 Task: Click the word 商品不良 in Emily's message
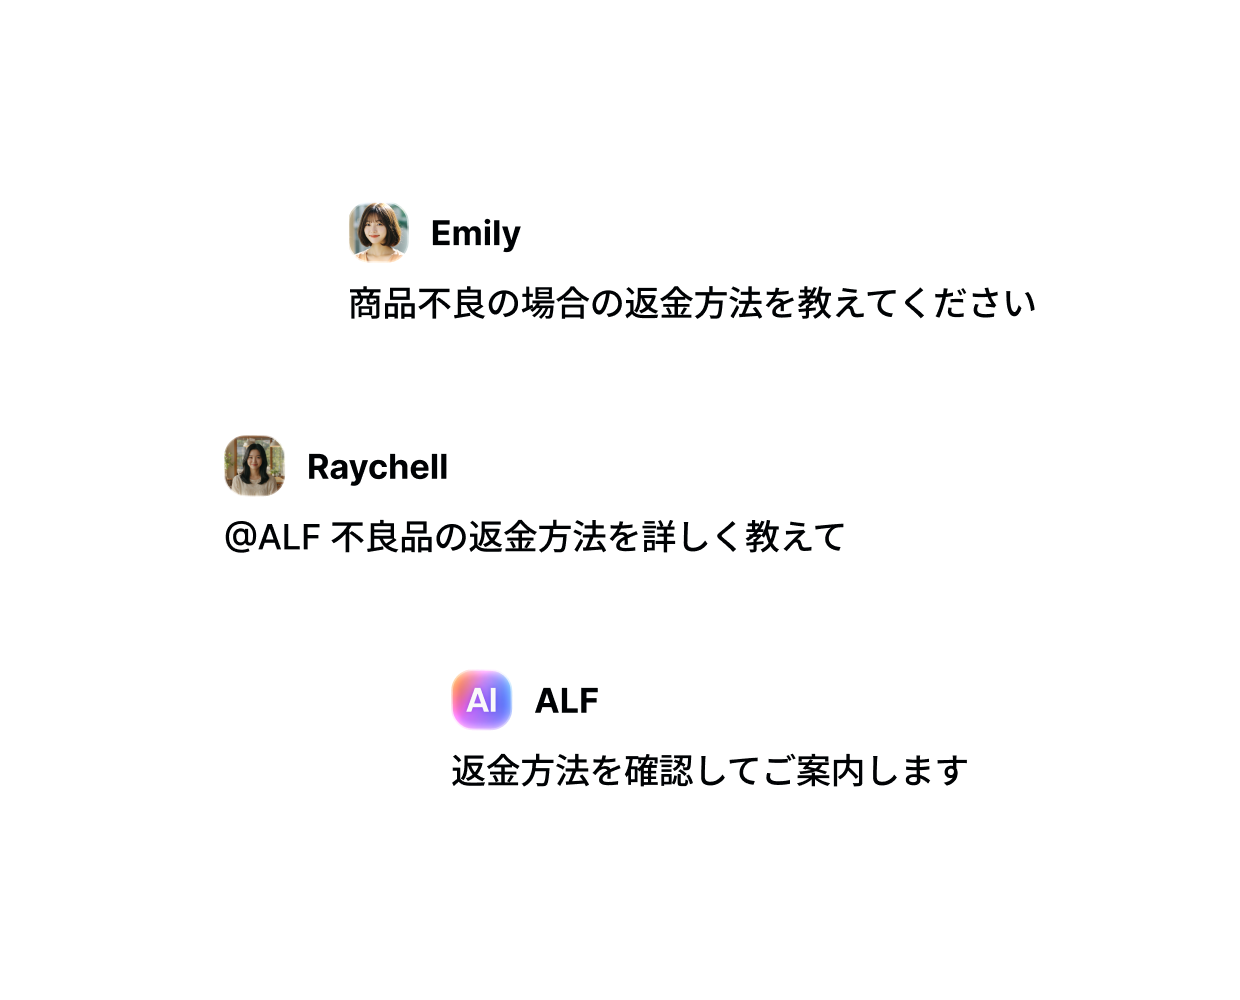[x=417, y=303]
